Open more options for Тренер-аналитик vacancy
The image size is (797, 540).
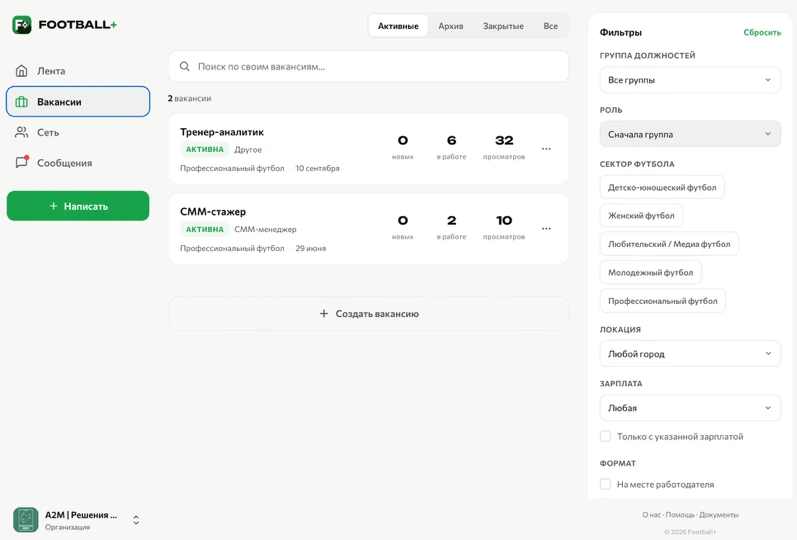(546, 149)
